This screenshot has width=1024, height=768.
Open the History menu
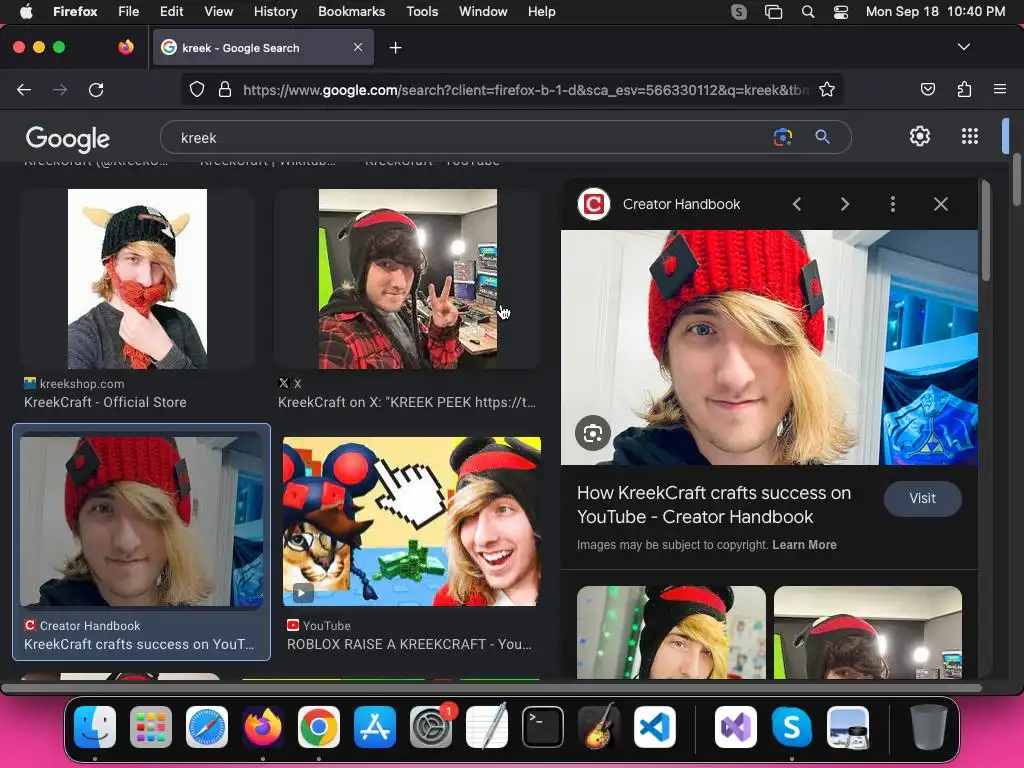pyautogui.click(x=276, y=12)
